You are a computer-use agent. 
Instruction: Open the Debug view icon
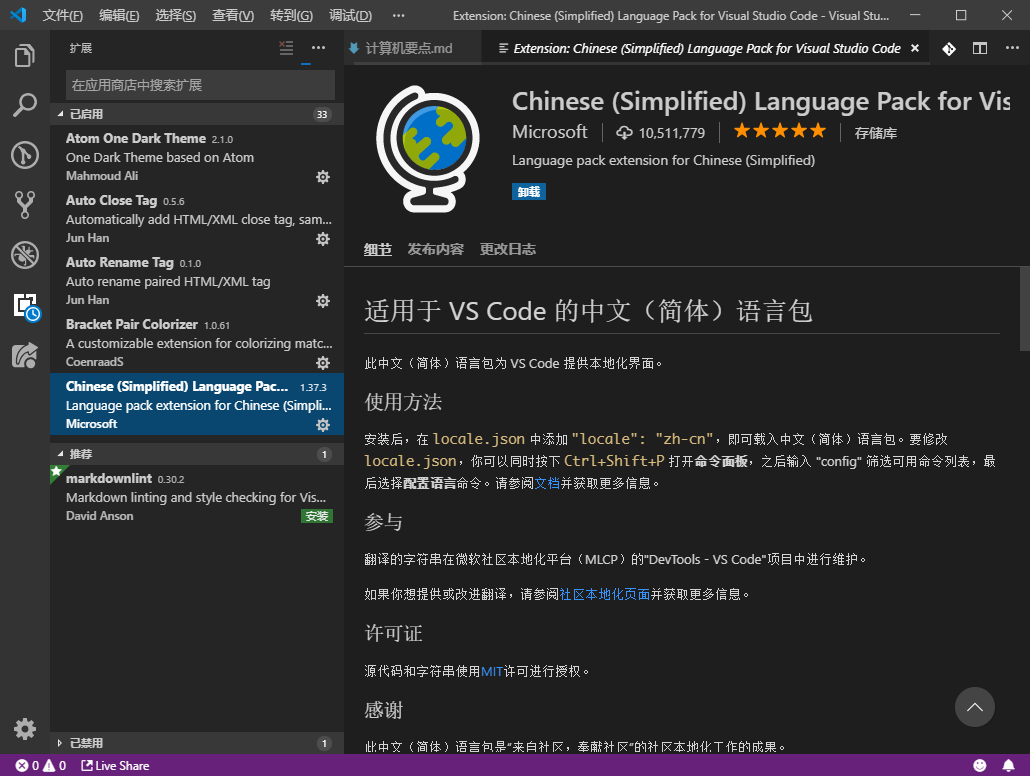click(x=25, y=255)
